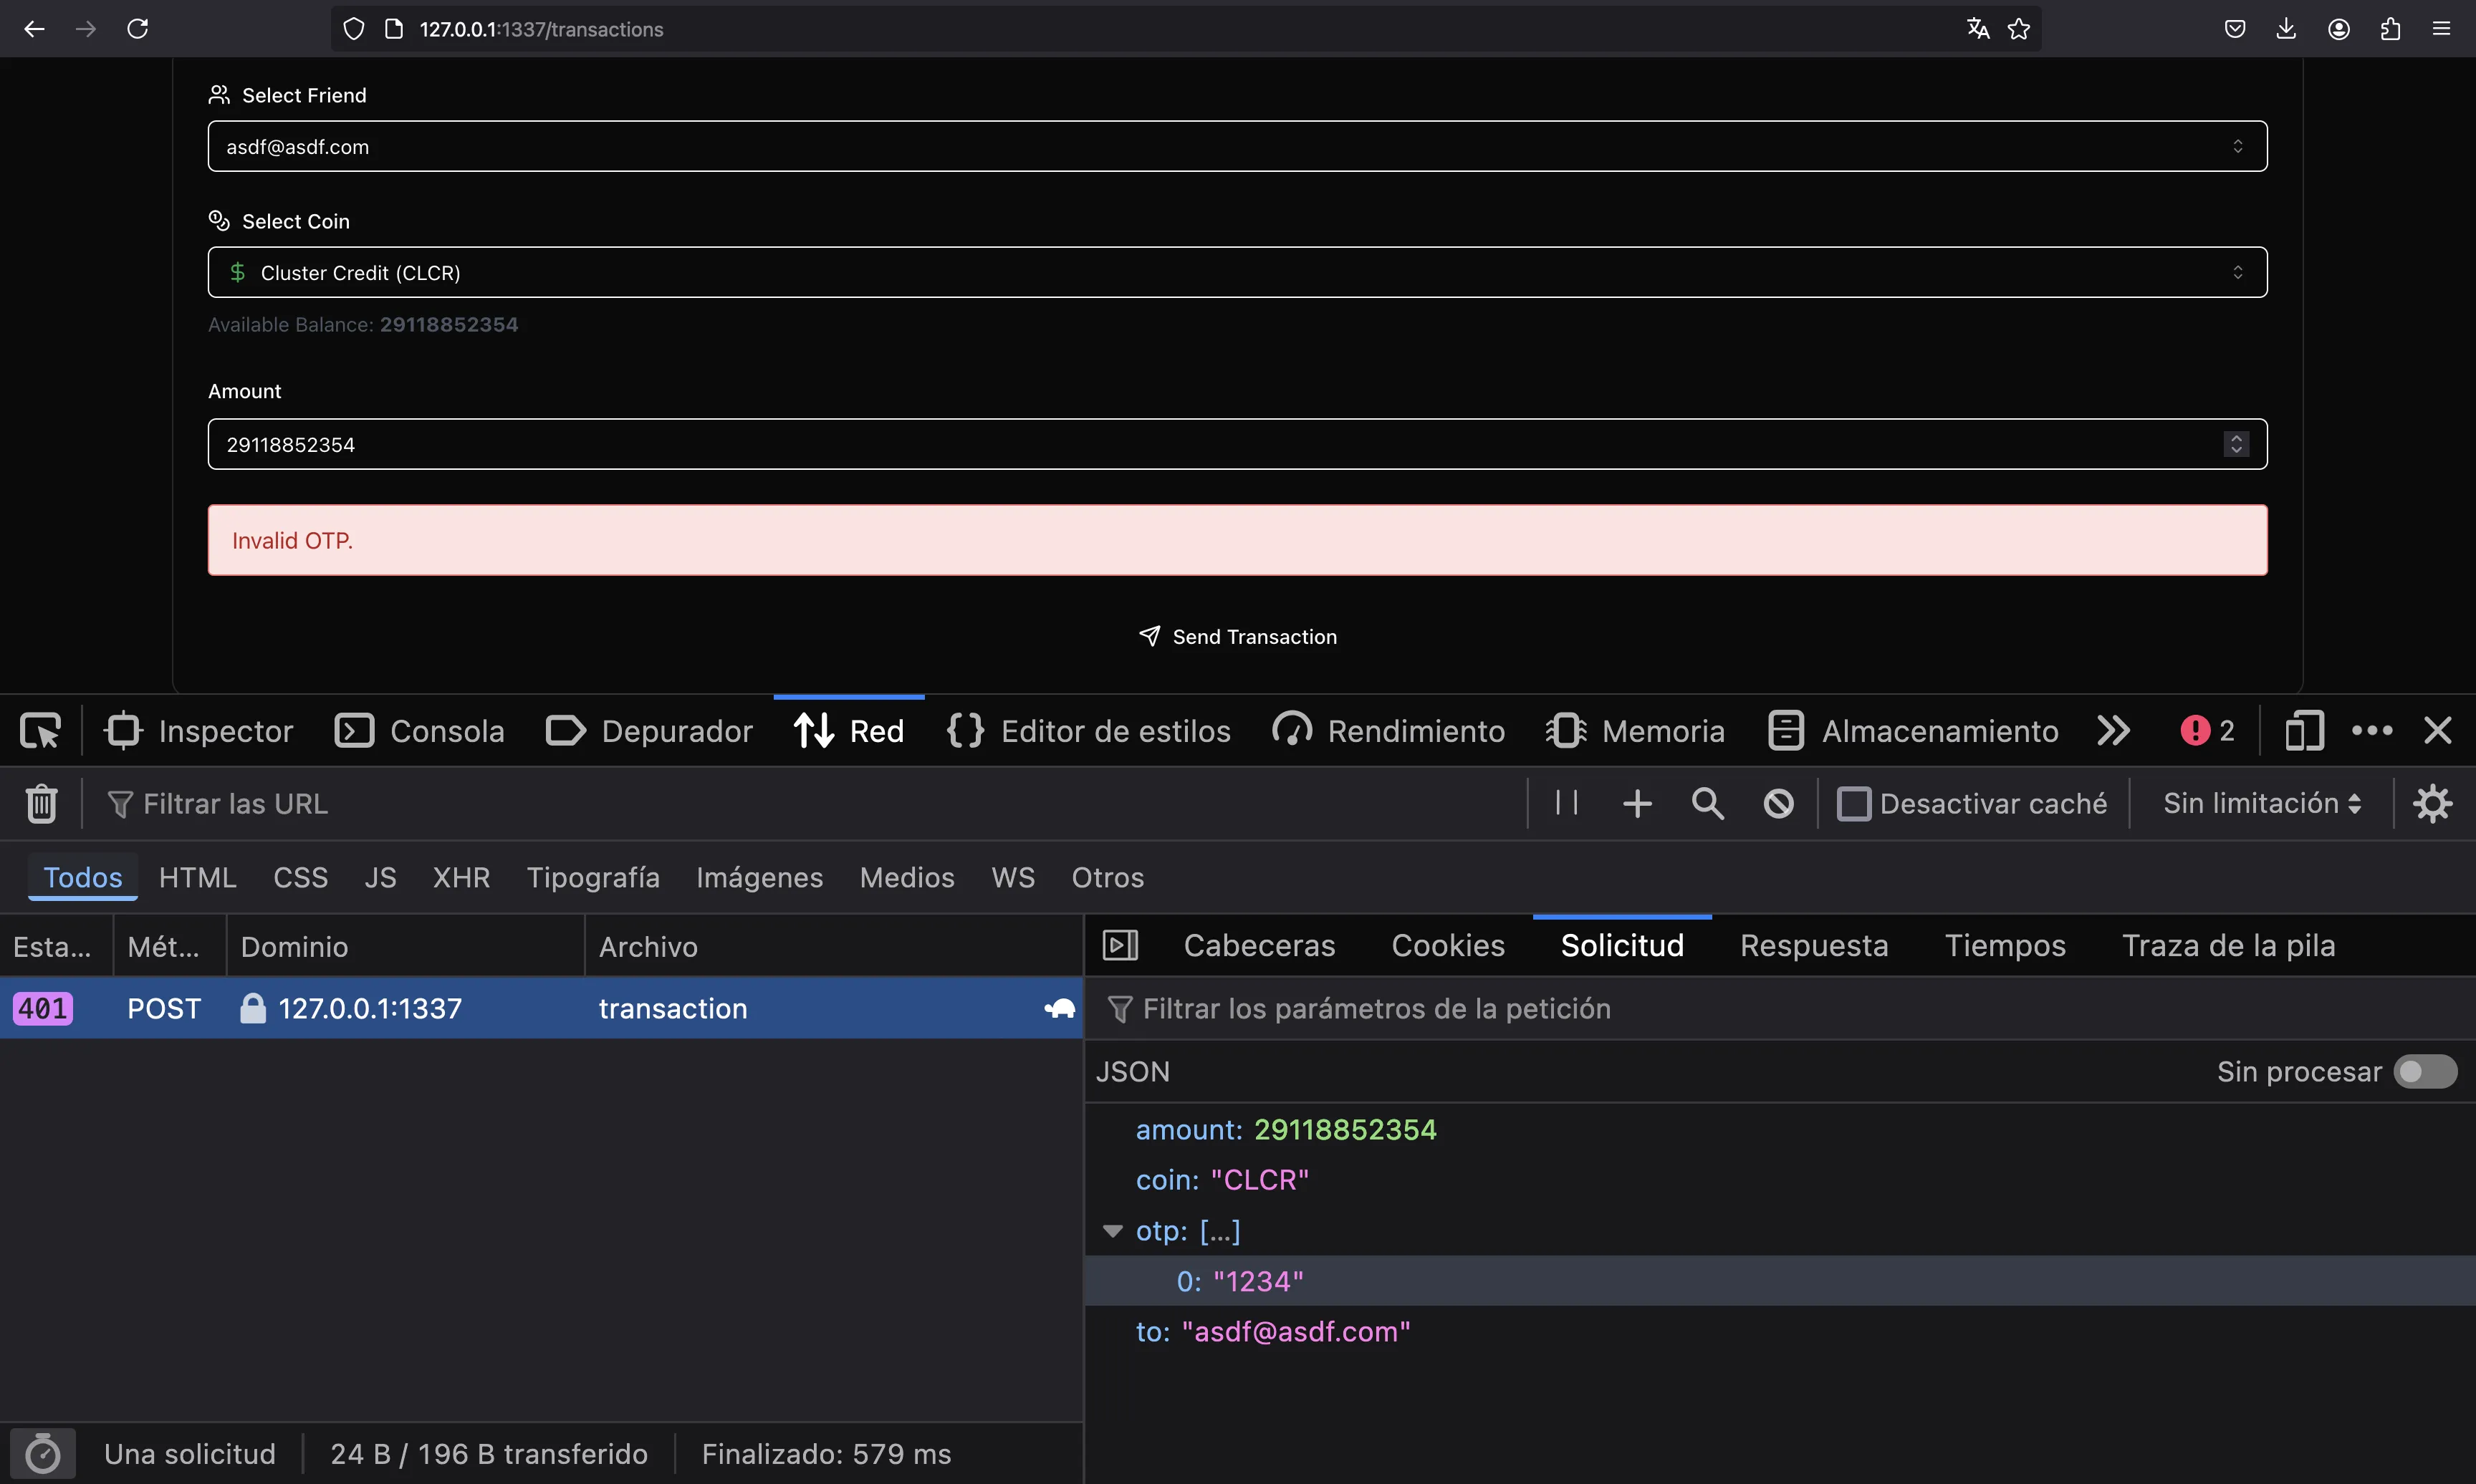
Task: Filter requests by HTML
Action: point(197,877)
